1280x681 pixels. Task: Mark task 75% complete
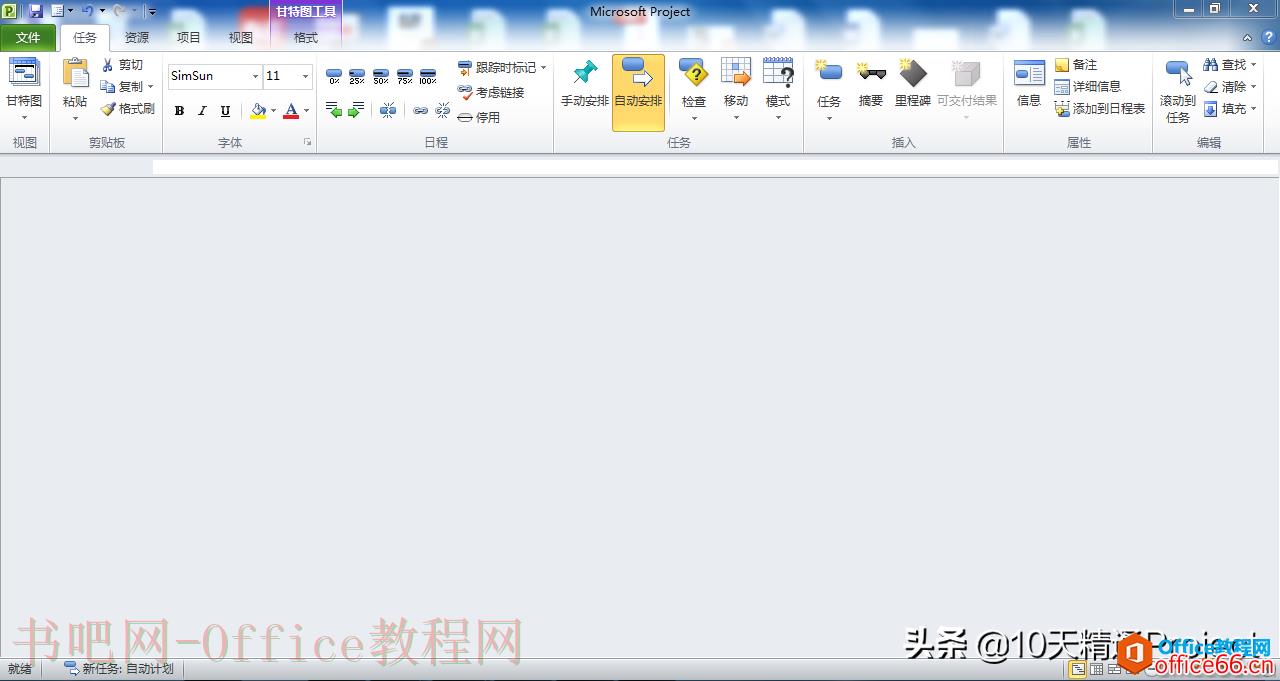pyautogui.click(x=405, y=77)
